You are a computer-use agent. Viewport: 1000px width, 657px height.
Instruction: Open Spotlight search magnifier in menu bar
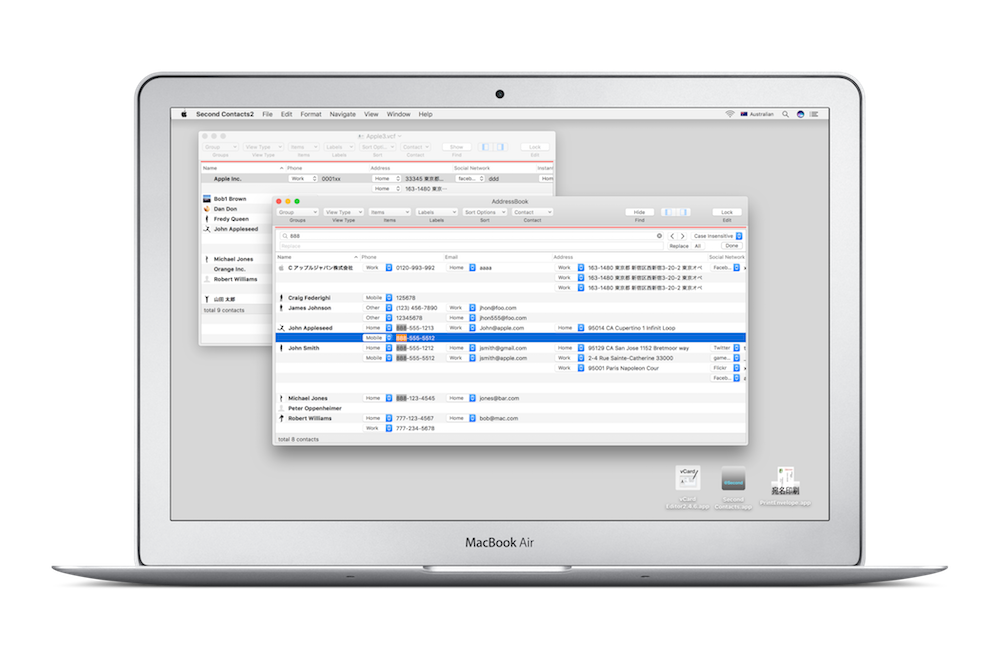(786, 114)
